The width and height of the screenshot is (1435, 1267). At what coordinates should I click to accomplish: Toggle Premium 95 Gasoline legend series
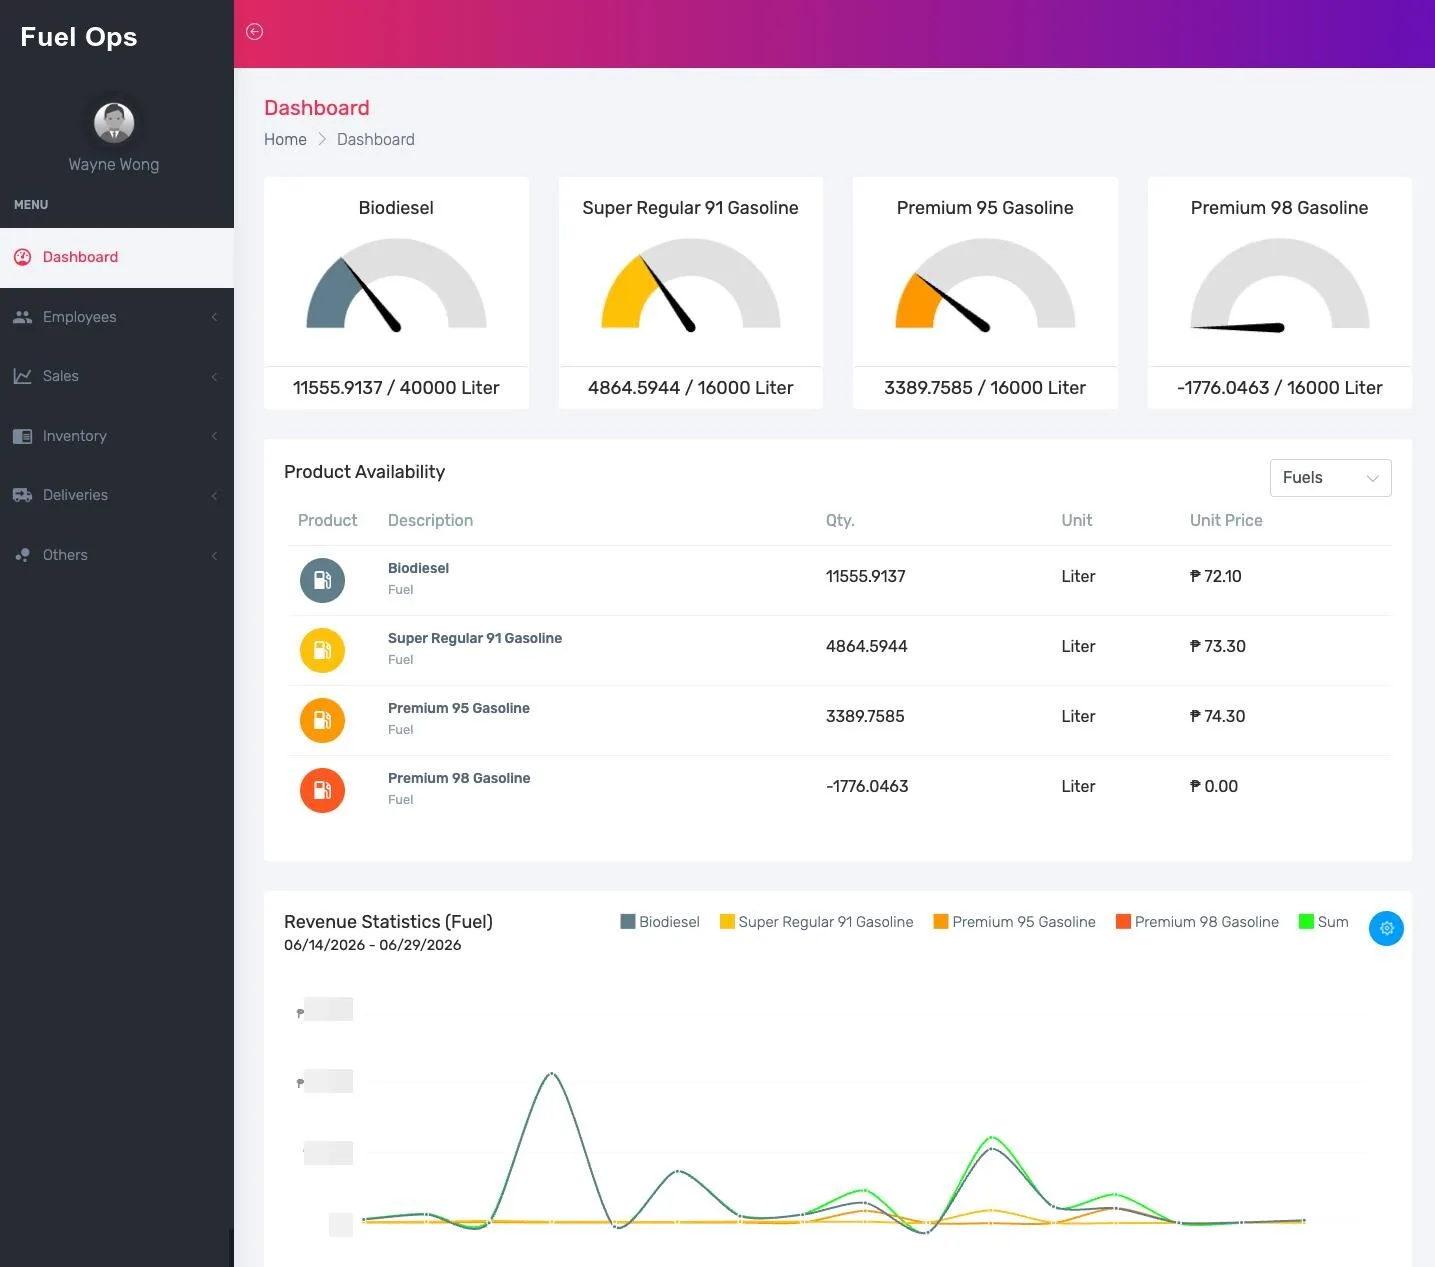pos(1014,922)
